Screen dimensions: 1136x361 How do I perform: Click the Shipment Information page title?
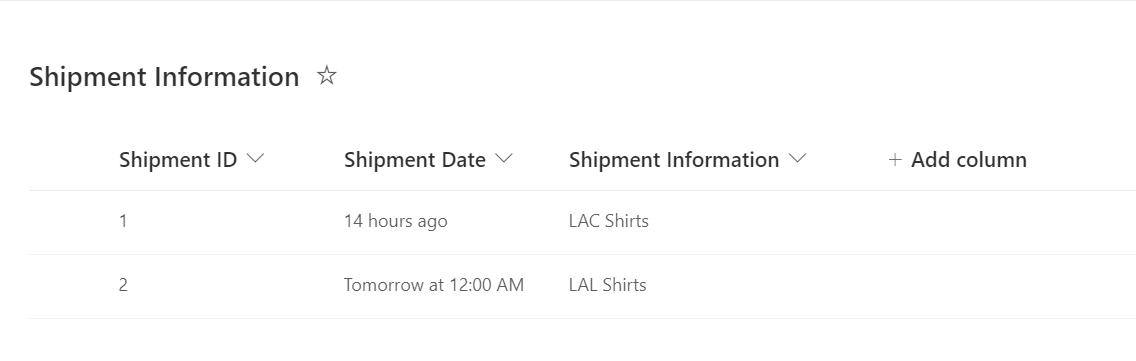click(164, 76)
